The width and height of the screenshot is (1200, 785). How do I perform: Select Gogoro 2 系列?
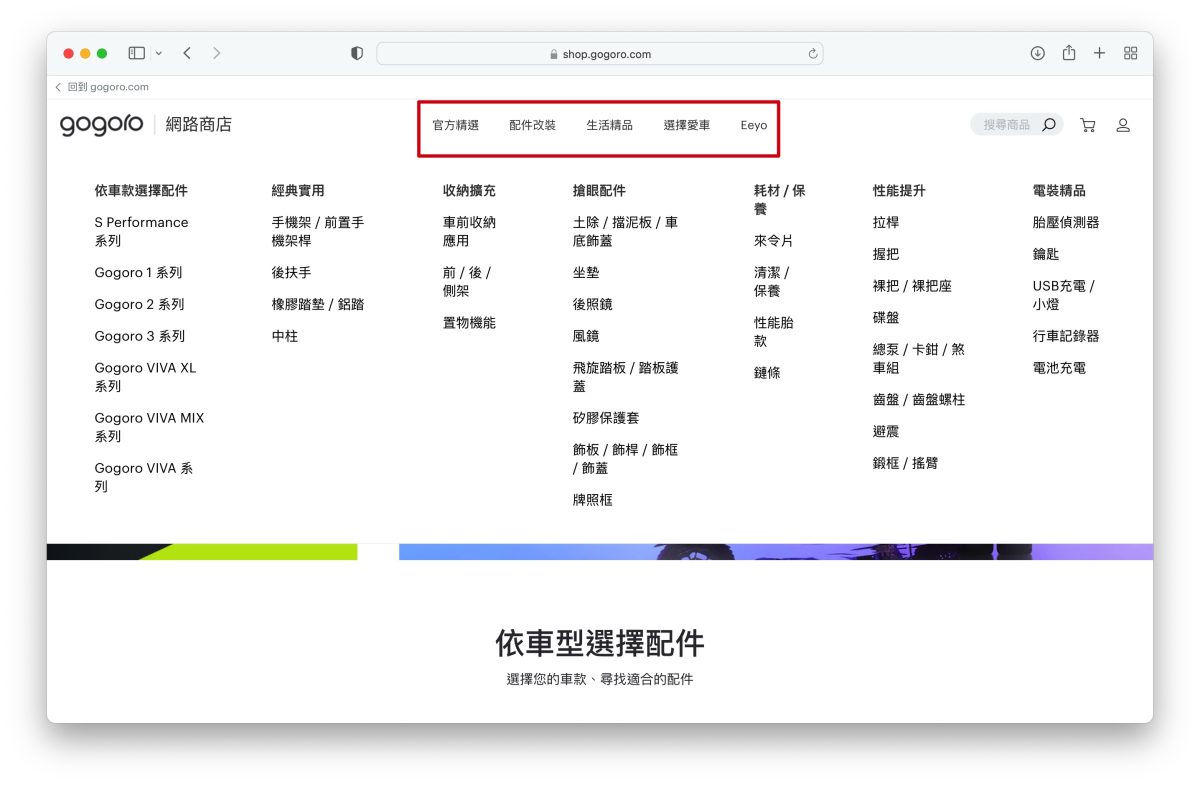click(139, 304)
